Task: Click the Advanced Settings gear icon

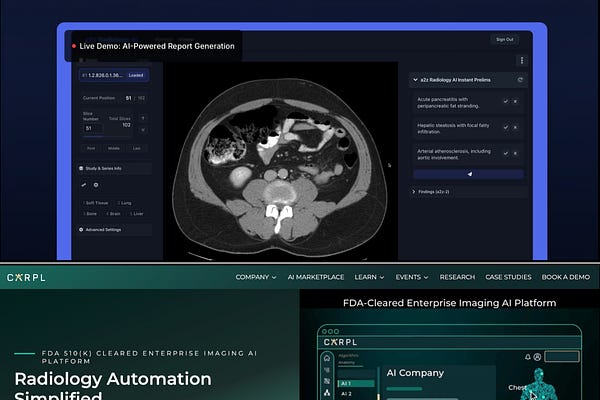Action: 81,230
